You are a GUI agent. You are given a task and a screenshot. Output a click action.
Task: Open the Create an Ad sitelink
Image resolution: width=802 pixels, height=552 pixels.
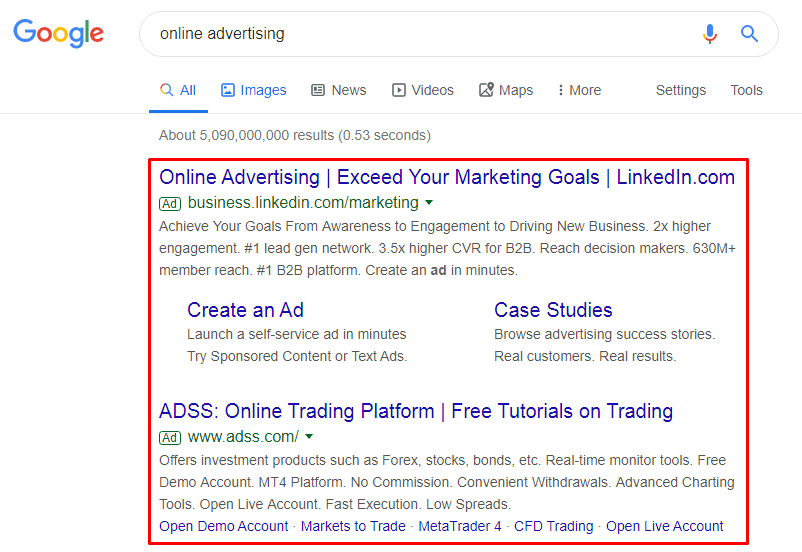pos(246,310)
